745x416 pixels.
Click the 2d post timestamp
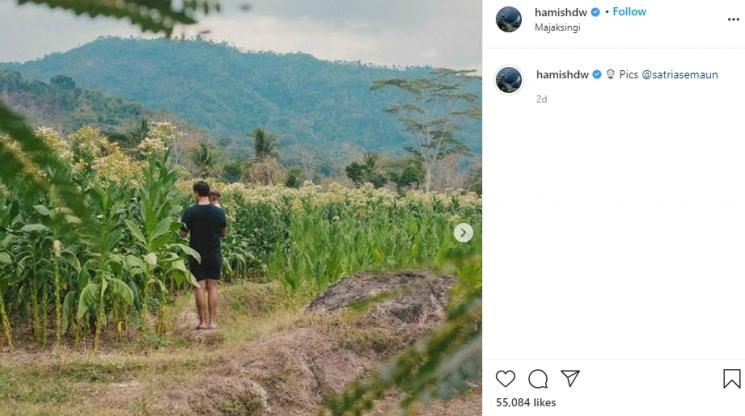[541, 99]
